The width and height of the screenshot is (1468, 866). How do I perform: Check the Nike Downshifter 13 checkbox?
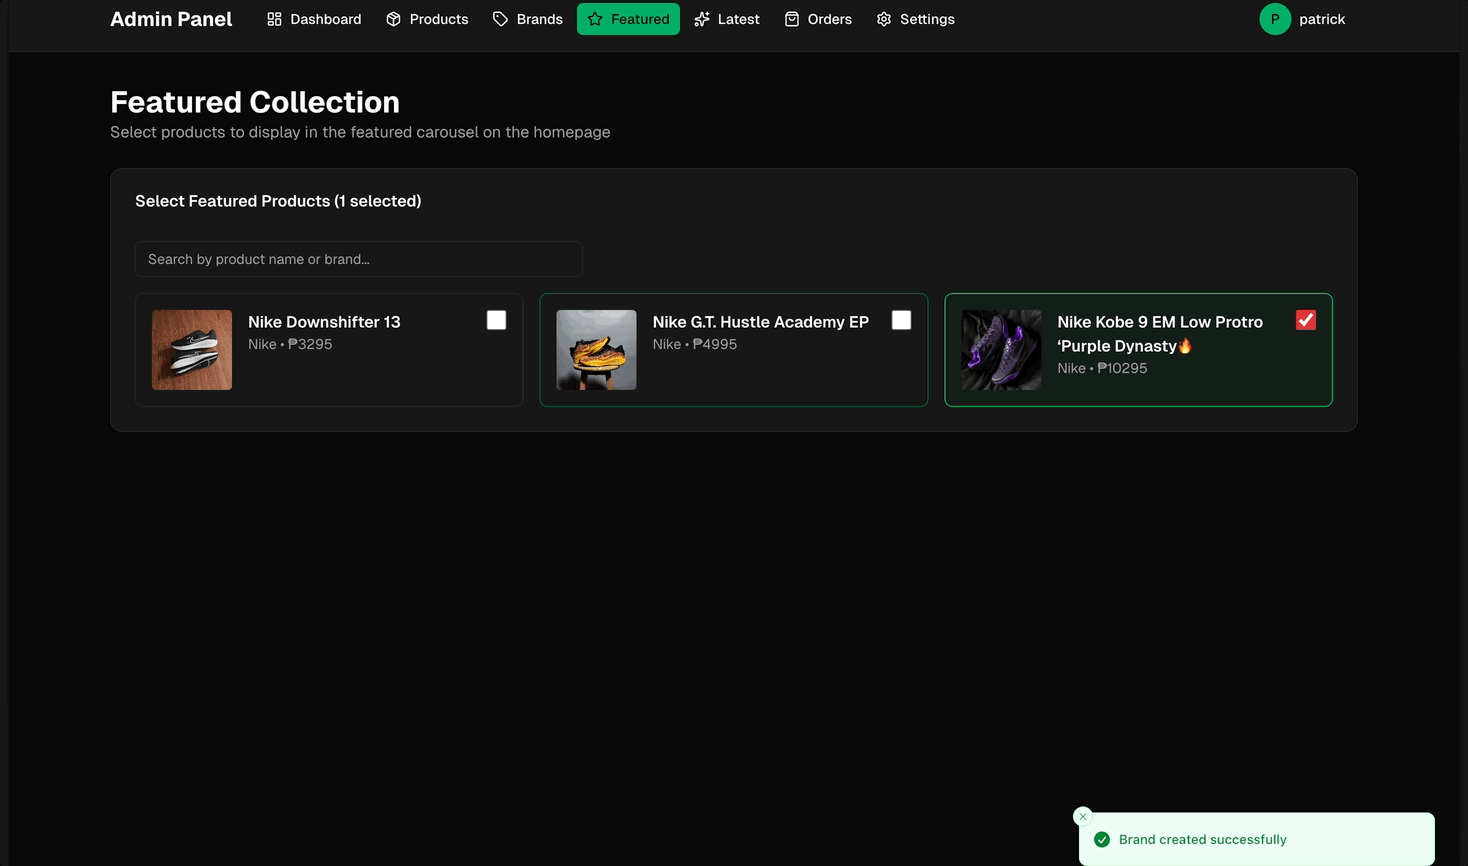pos(496,320)
